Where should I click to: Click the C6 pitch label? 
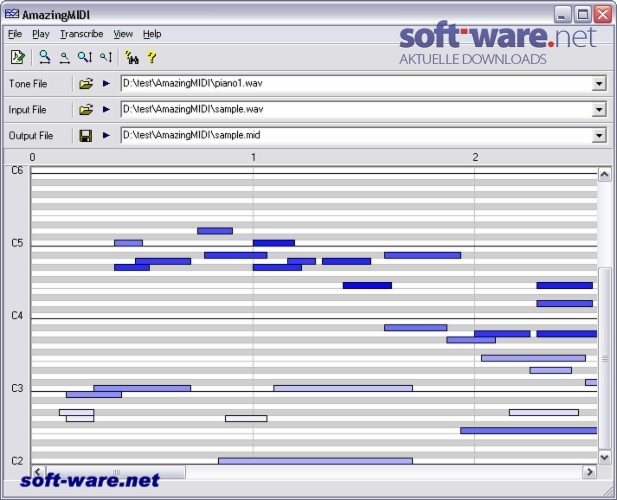click(17, 170)
